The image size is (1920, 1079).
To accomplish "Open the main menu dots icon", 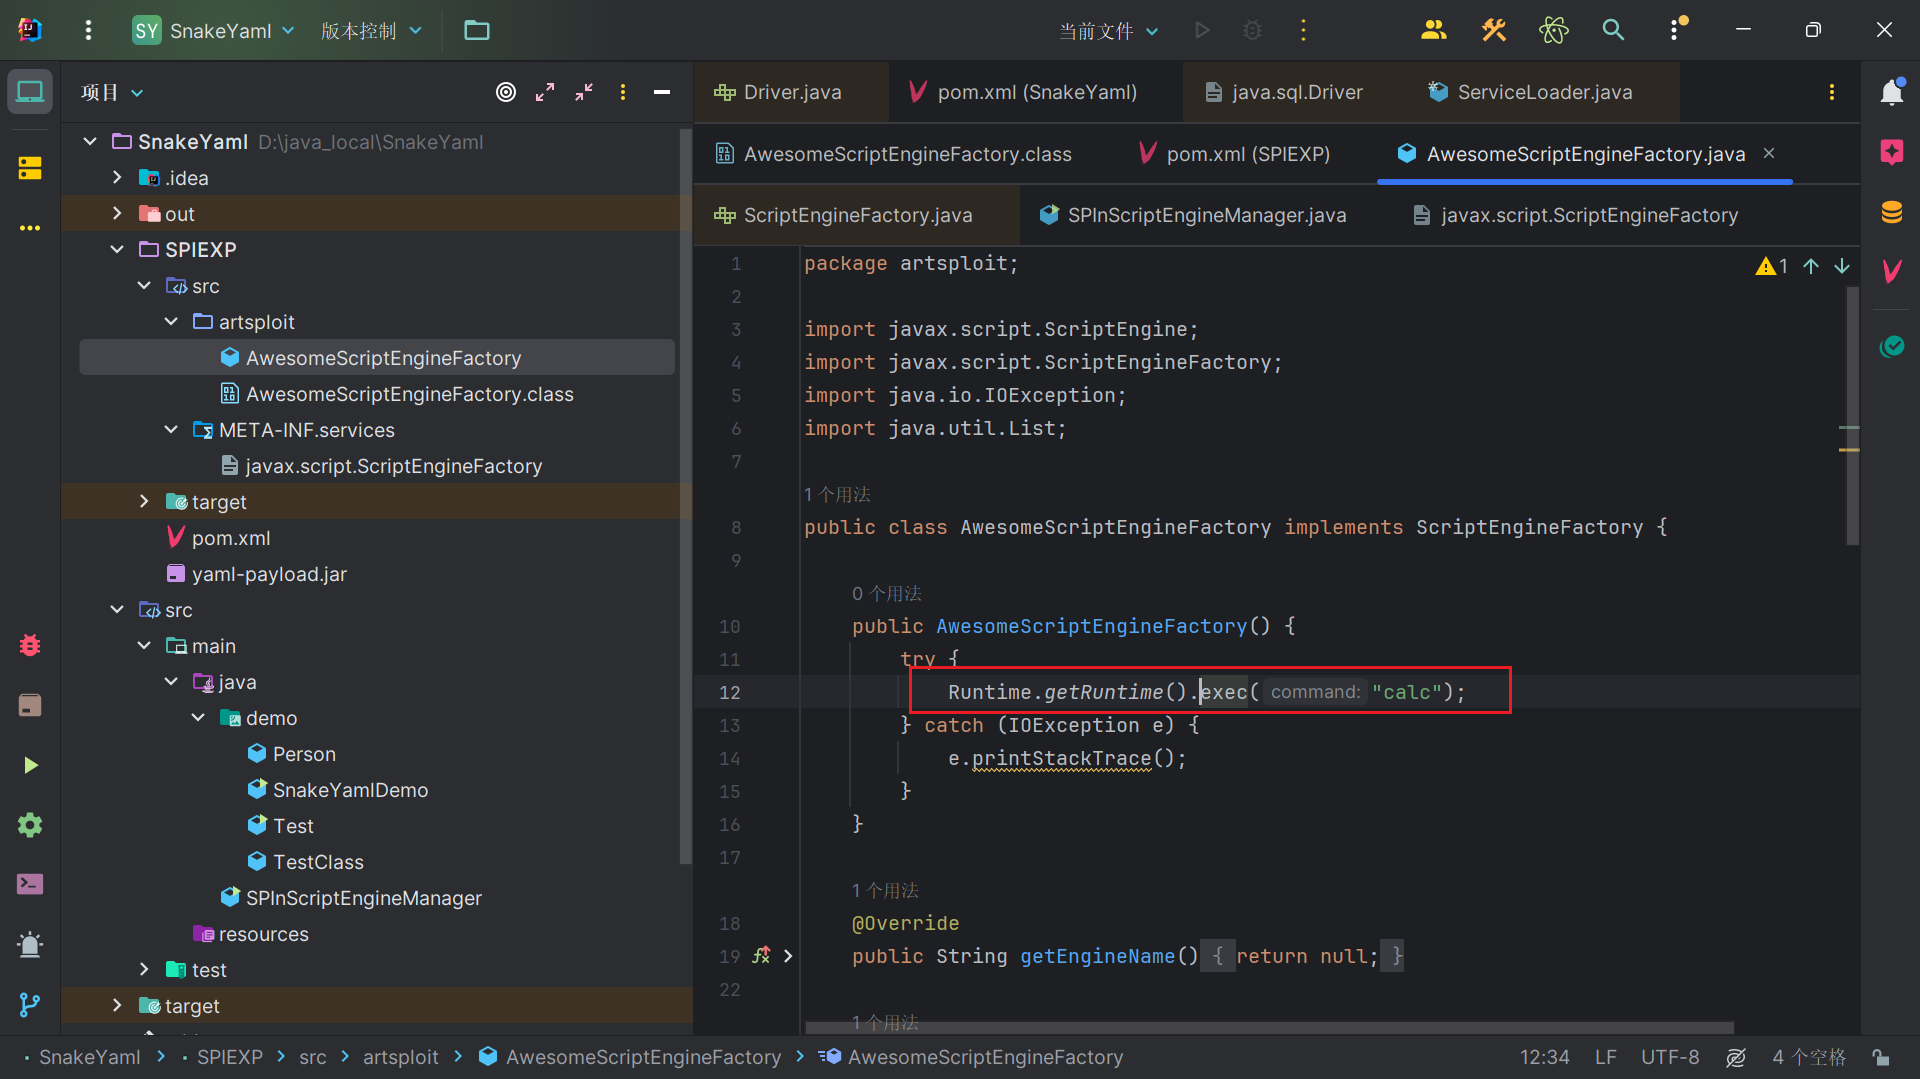I will coord(88,30).
